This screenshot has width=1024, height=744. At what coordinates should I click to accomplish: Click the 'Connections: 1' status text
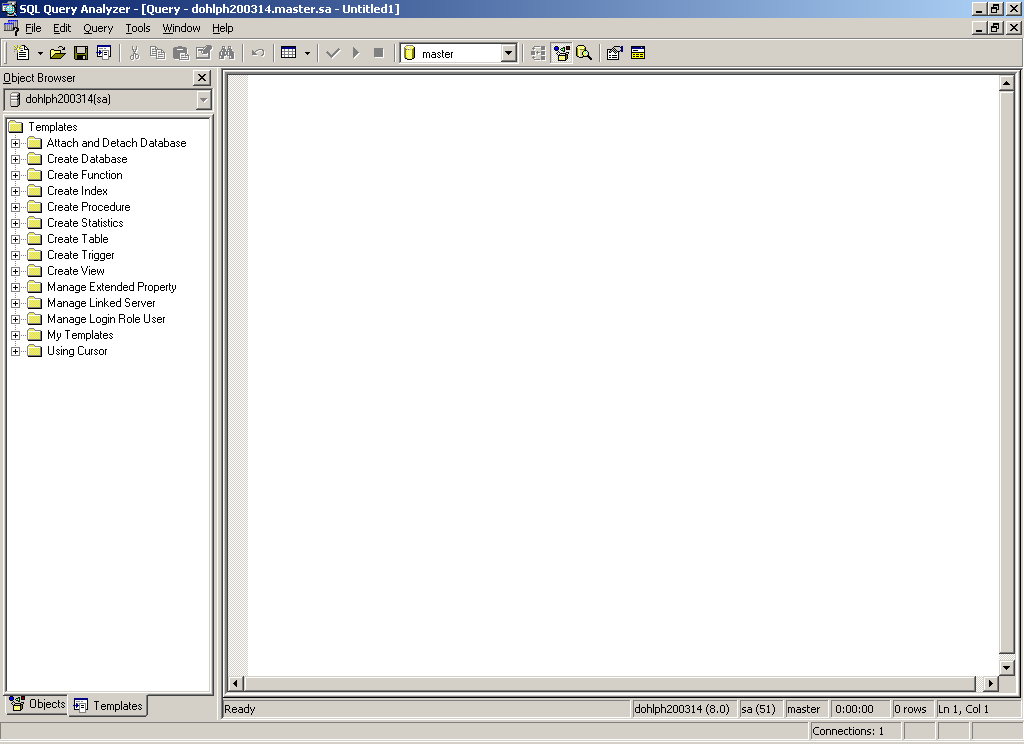point(848,731)
